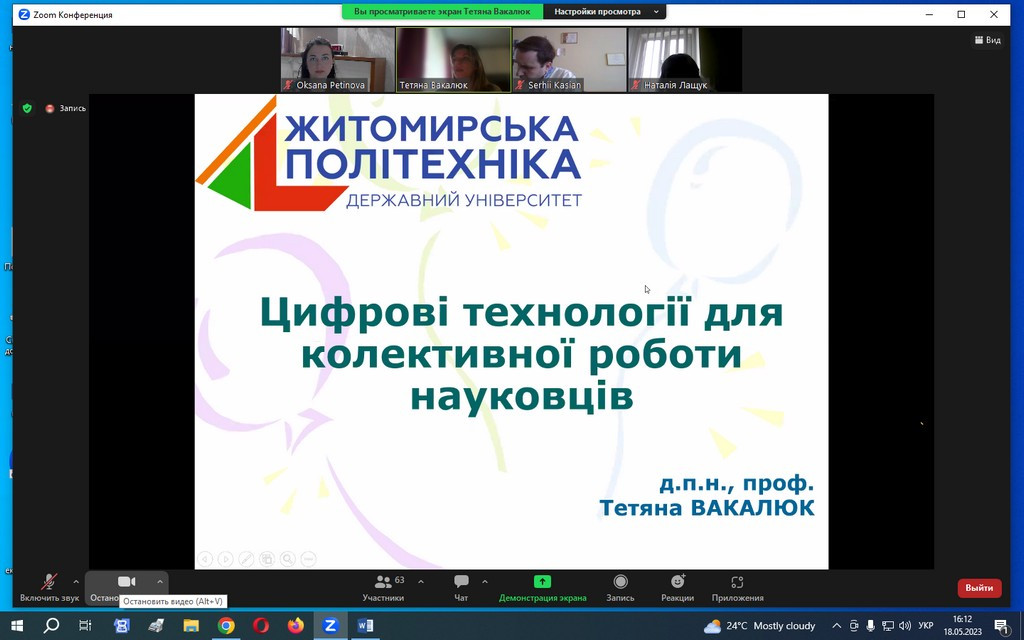Screen dimensions: 1024x640
Task: Click next slide arrow on shared slide
Action: click(225, 559)
